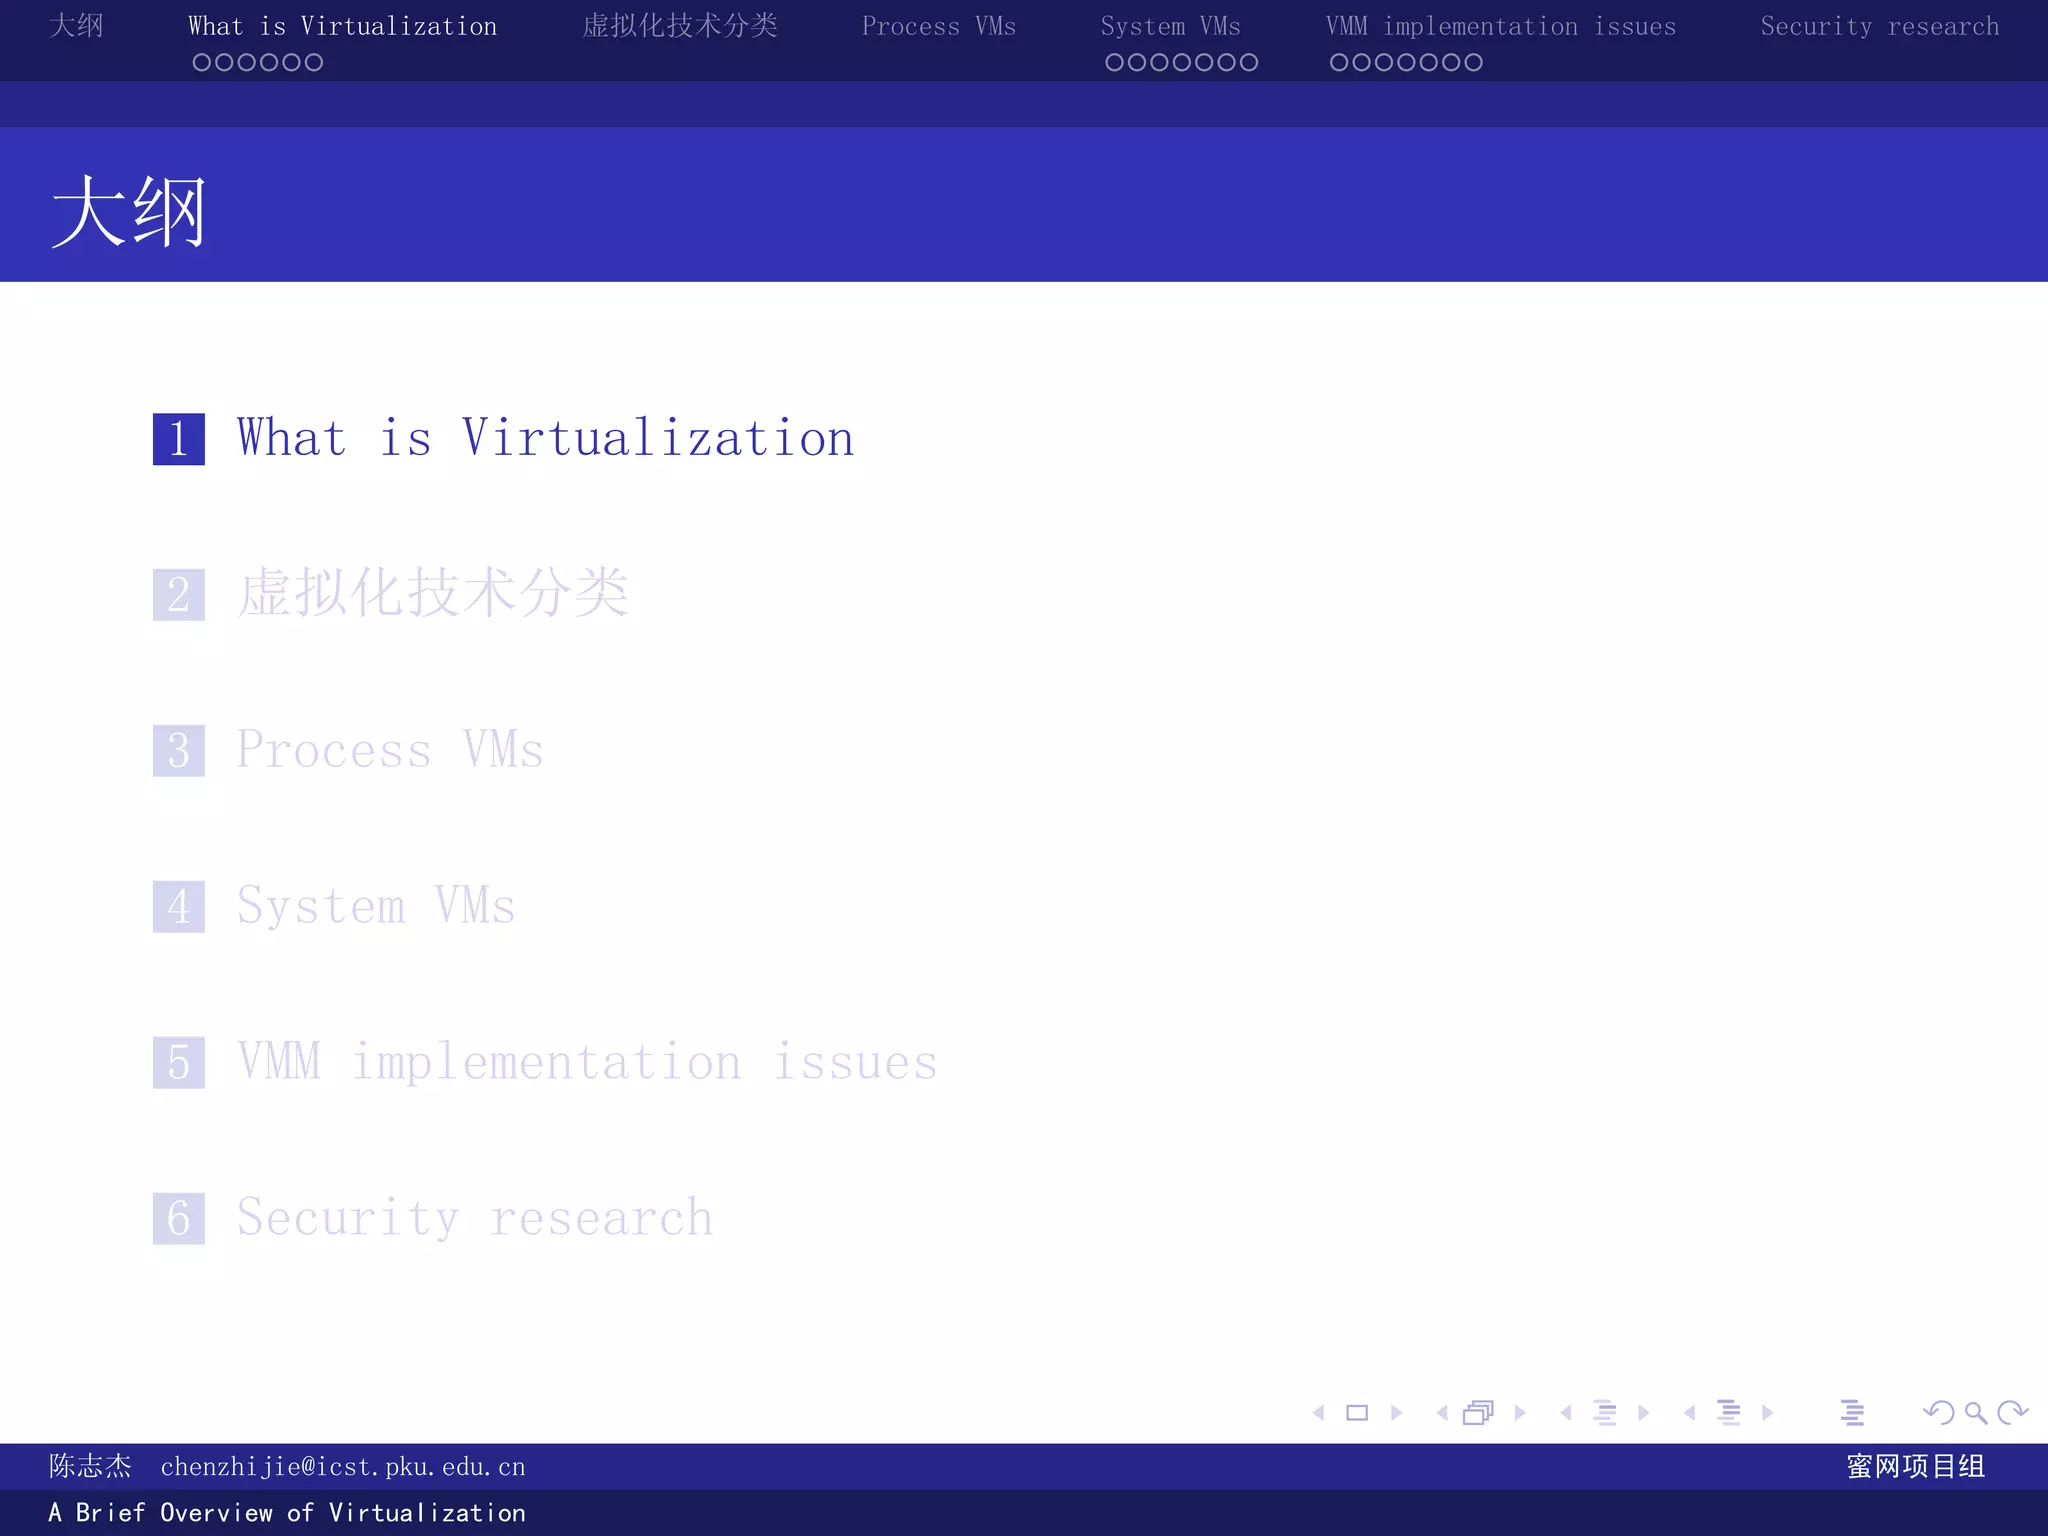Click the slide title 大纲
The image size is (2048, 1536).
(128, 211)
